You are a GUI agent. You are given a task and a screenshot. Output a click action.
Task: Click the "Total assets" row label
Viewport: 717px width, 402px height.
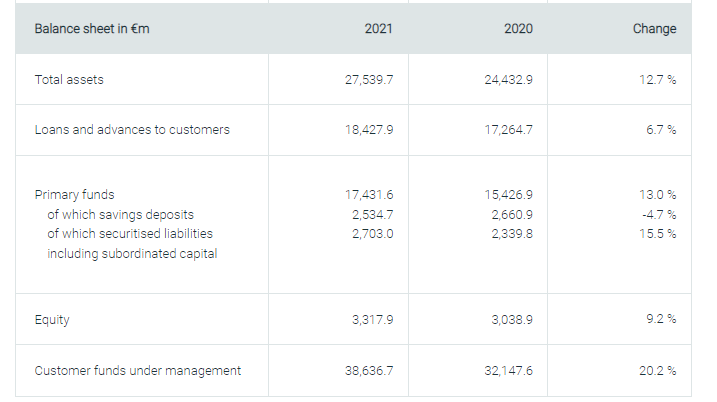(69, 80)
